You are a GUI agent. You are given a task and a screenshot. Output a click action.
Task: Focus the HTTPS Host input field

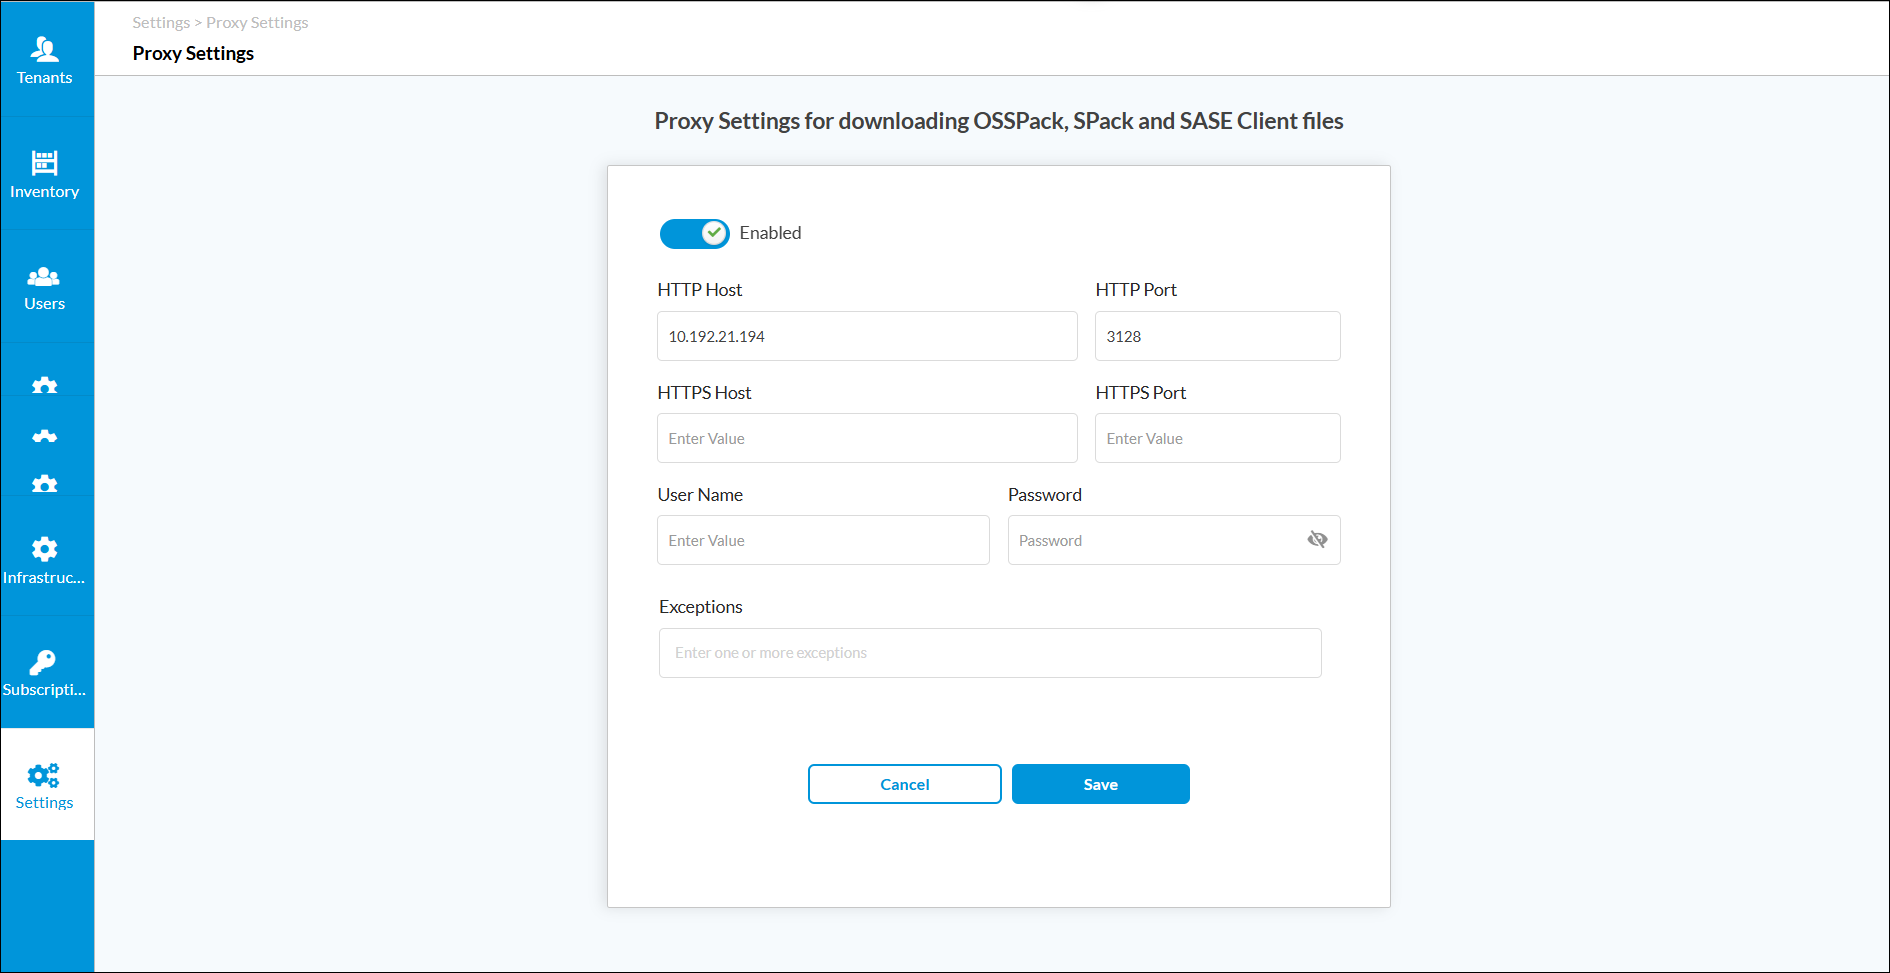coord(866,438)
